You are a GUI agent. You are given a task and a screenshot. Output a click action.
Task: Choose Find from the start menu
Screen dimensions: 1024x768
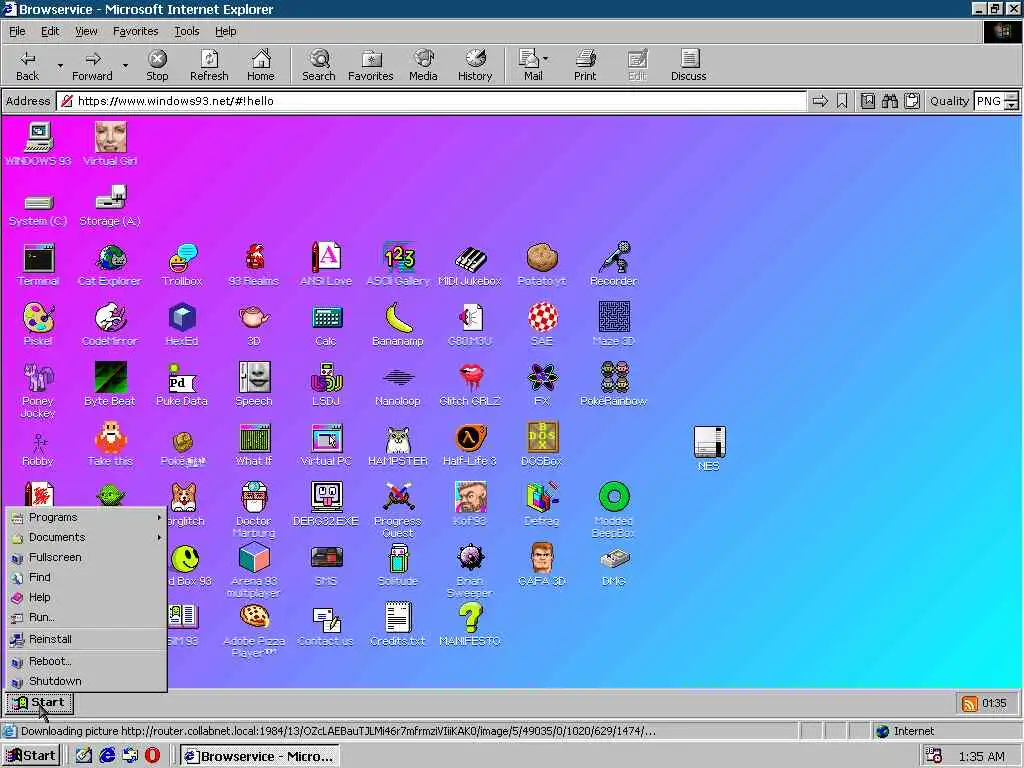[x=87, y=577]
